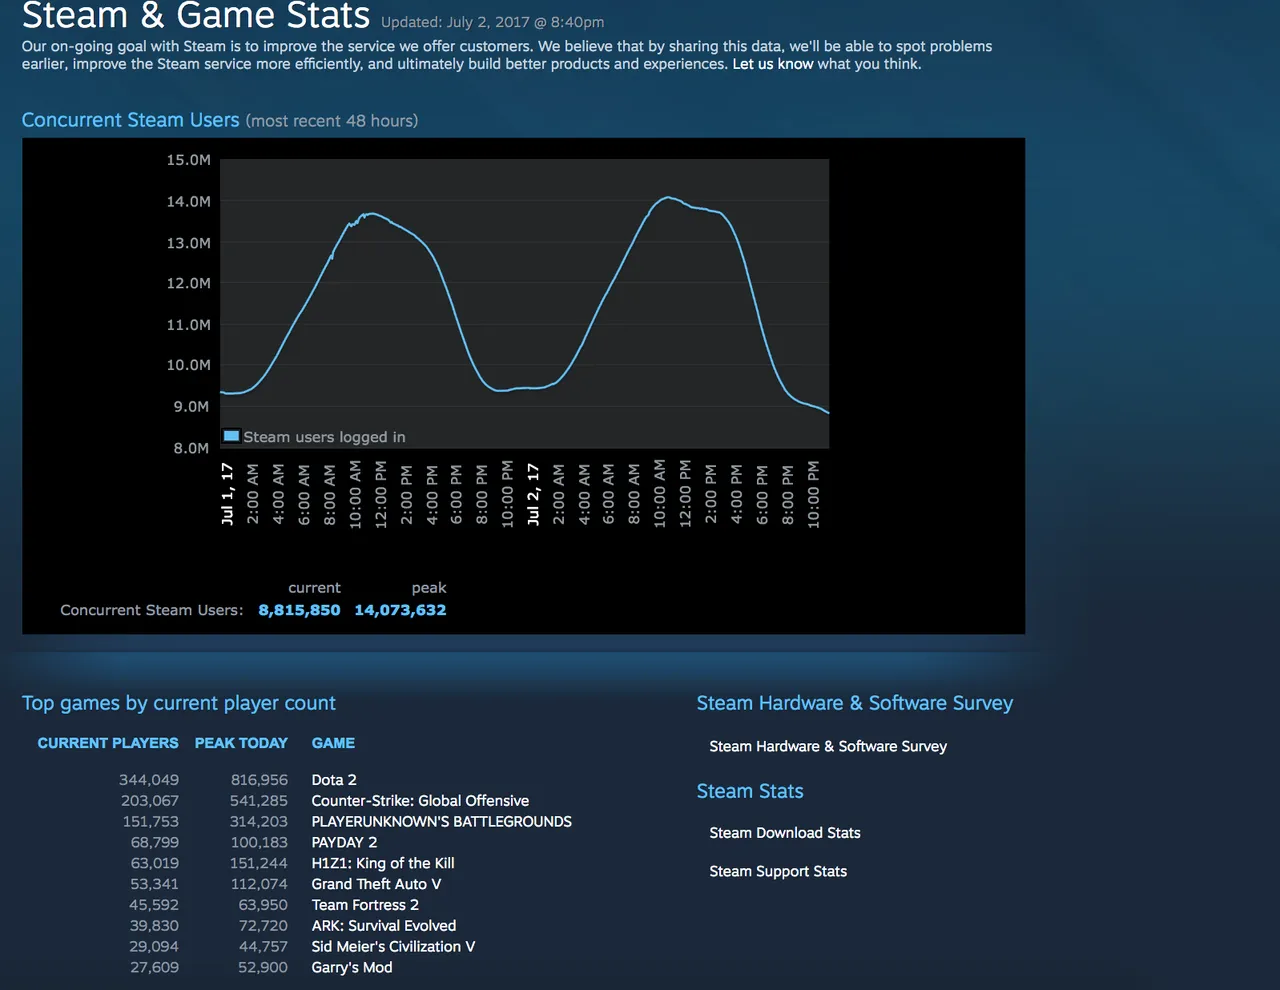Click Dota 2 peak today 816,956
1280x990 pixels.
coord(259,780)
